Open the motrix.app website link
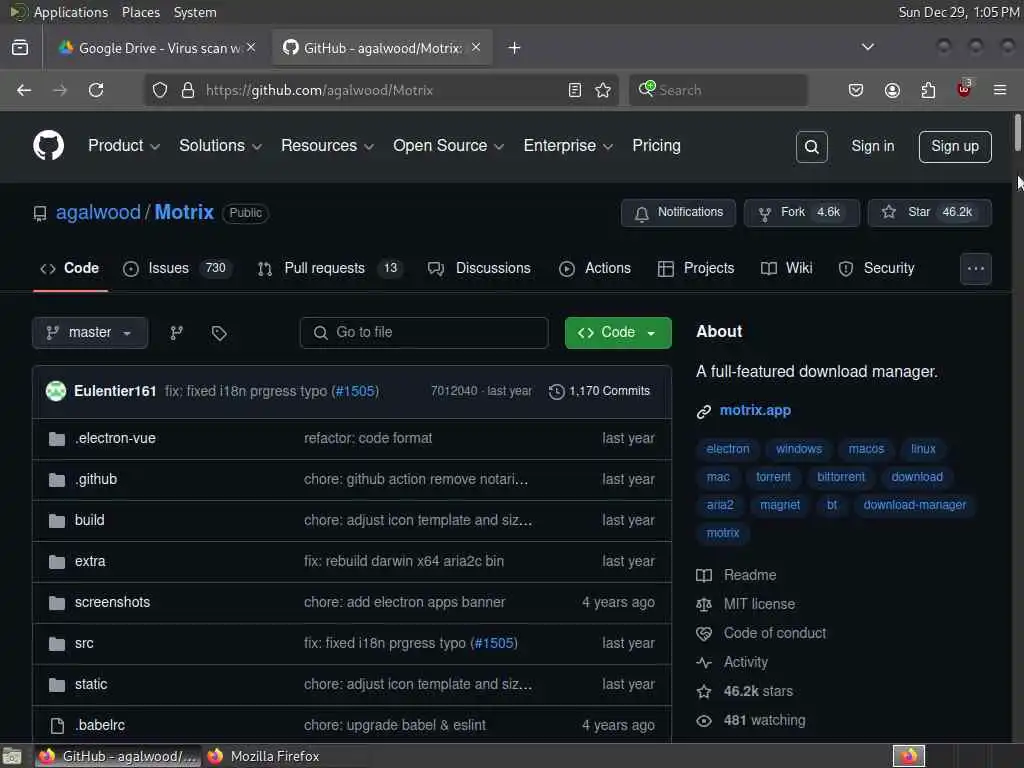Image resolution: width=1024 pixels, height=768 pixels. (755, 410)
